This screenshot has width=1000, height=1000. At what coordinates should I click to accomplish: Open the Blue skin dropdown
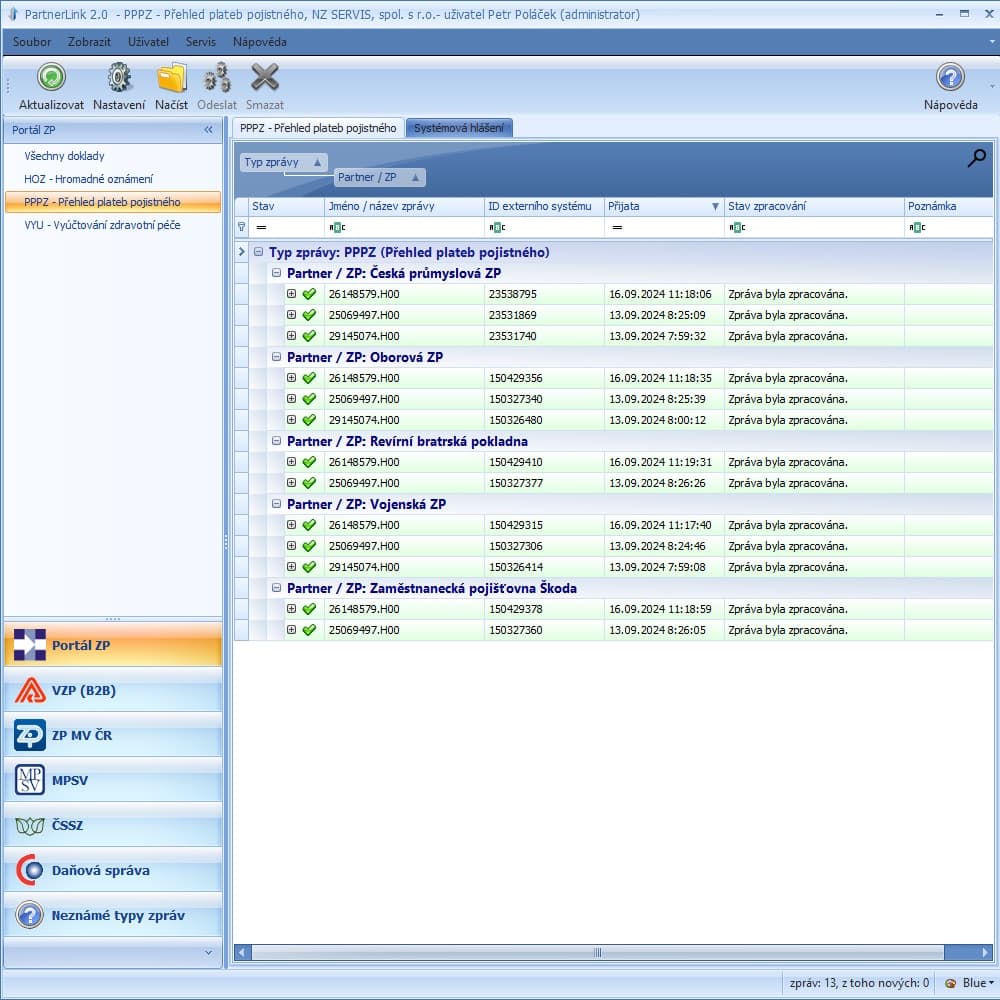(x=978, y=983)
